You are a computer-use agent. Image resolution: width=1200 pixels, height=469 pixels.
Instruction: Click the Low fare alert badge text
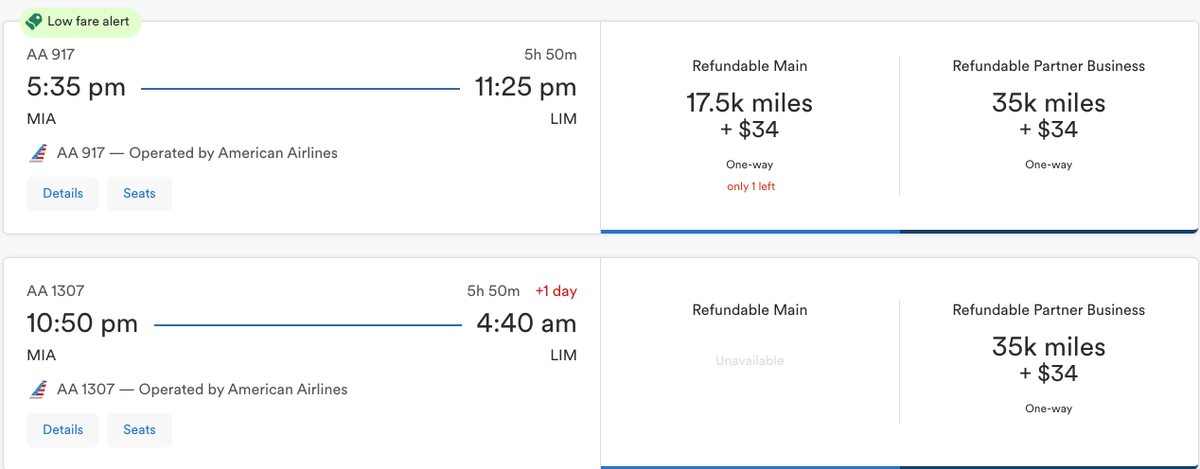click(89, 20)
